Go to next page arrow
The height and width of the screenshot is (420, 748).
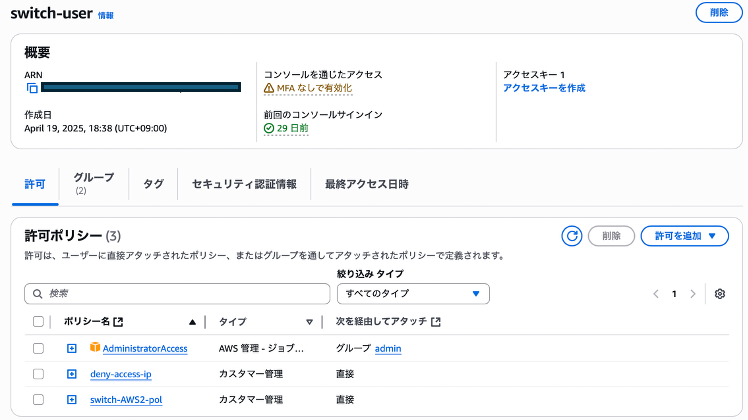pyautogui.click(x=693, y=294)
